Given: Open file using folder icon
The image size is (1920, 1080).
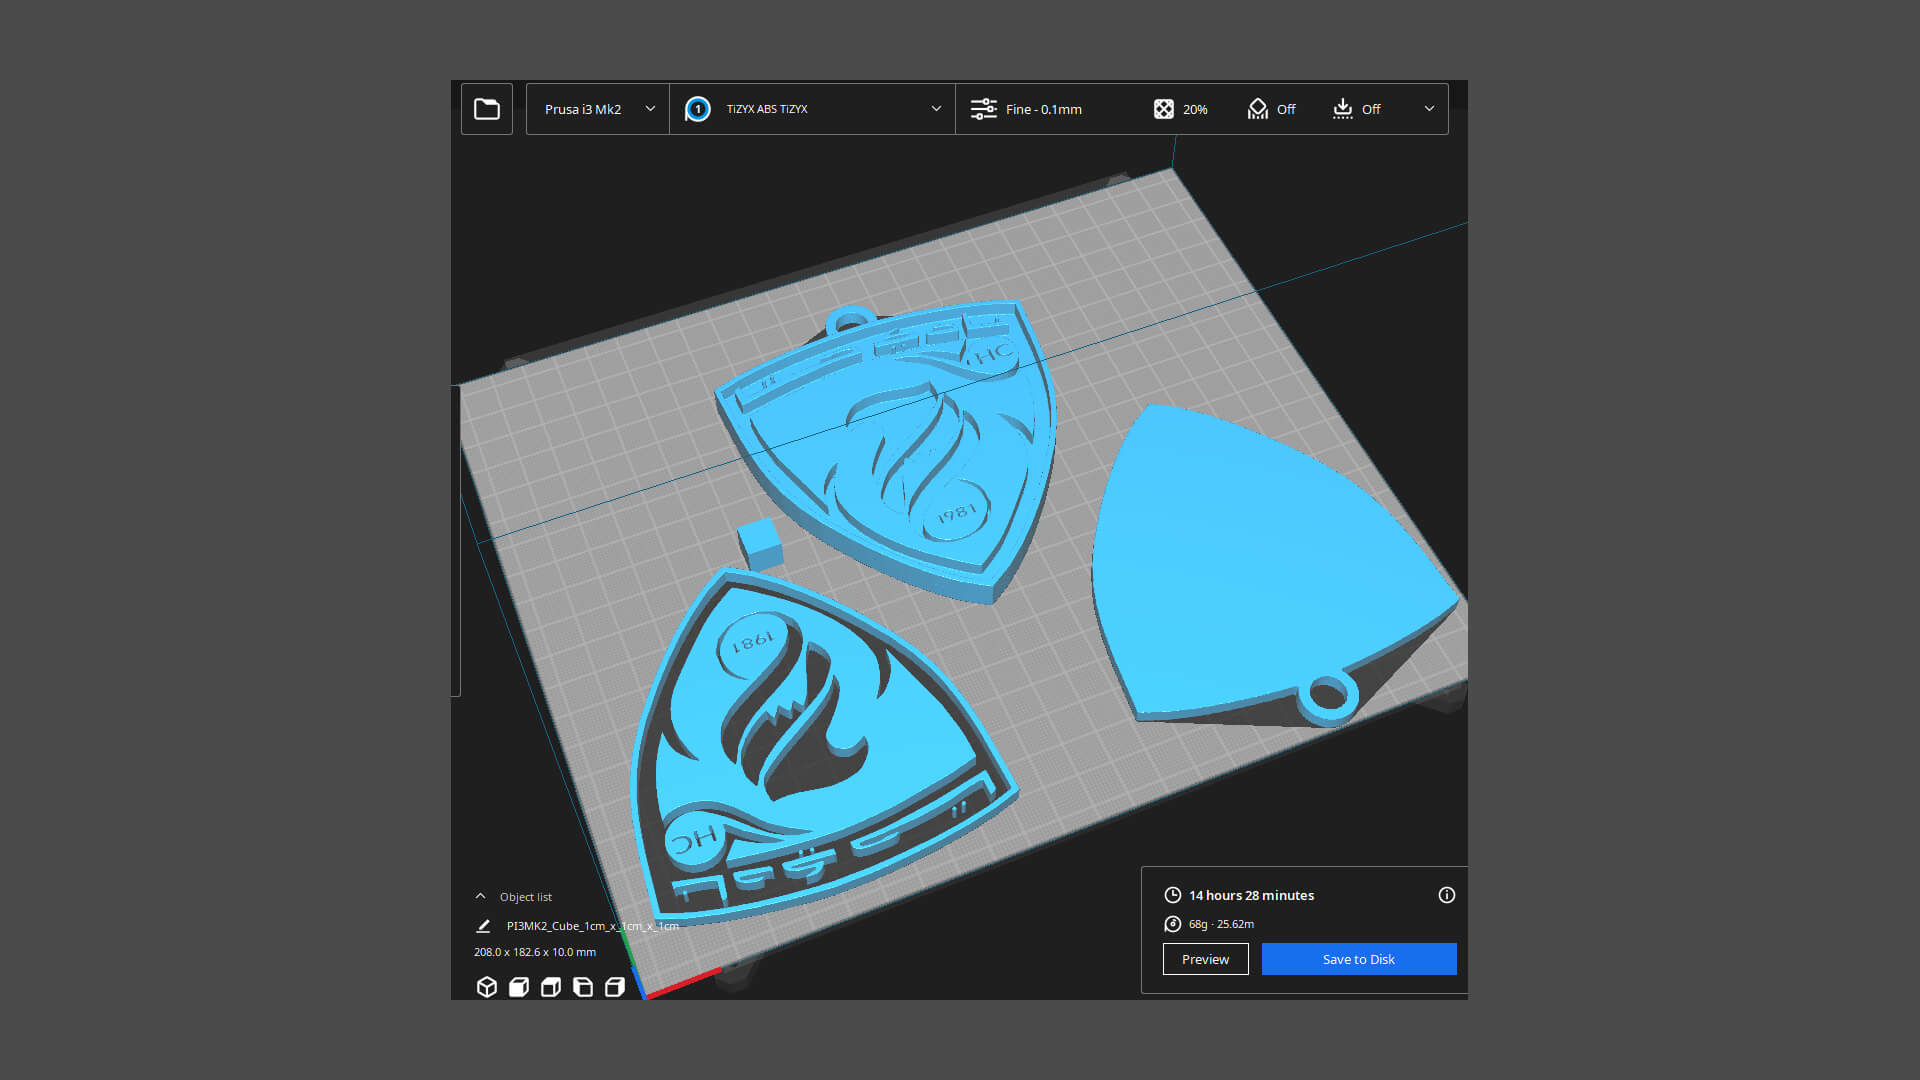Looking at the screenshot, I should click(487, 109).
